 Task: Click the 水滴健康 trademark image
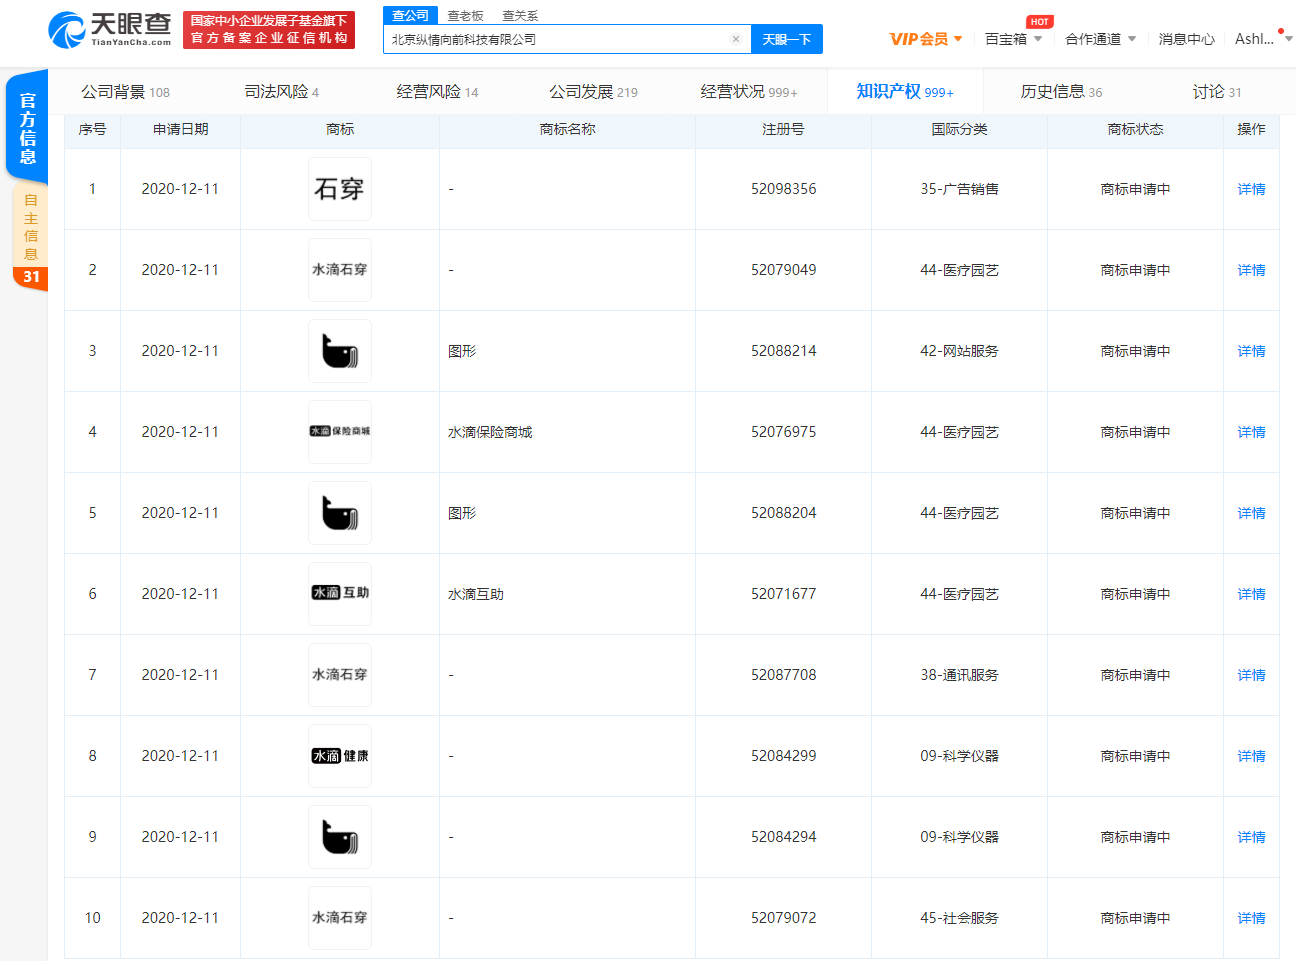coord(339,755)
